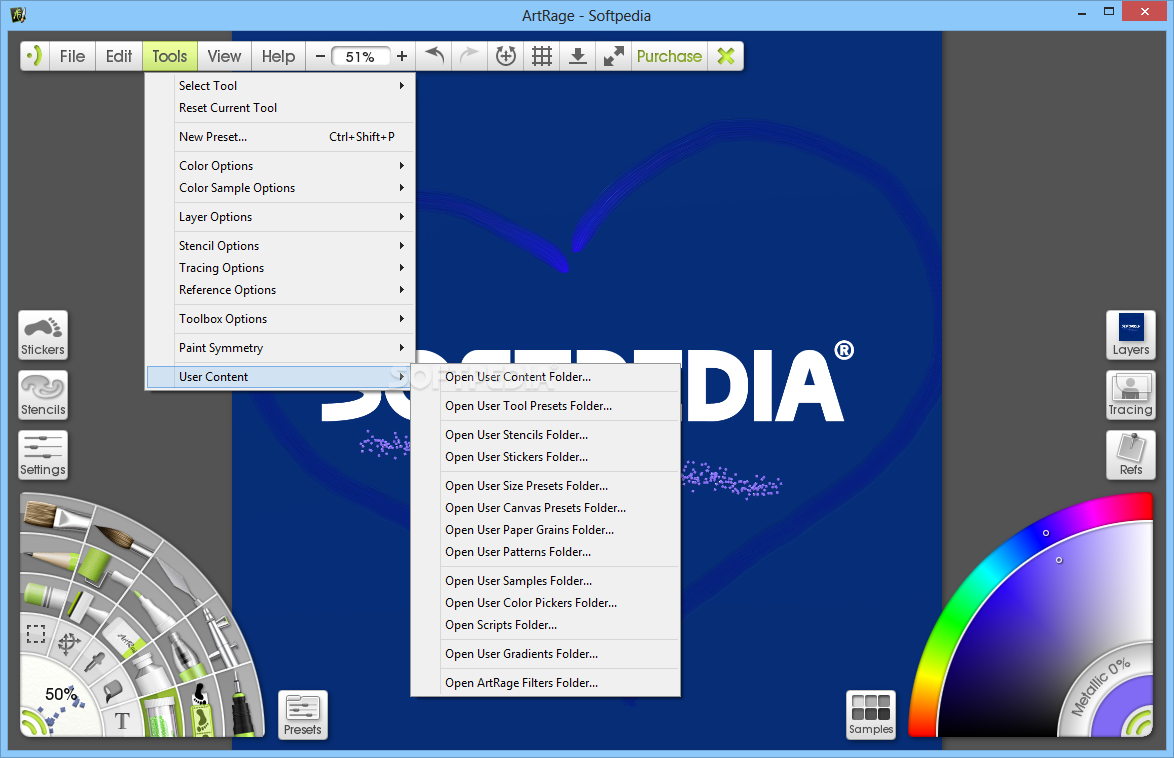1174x758 pixels.
Task: Open the Help menu
Action: point(279,56)
